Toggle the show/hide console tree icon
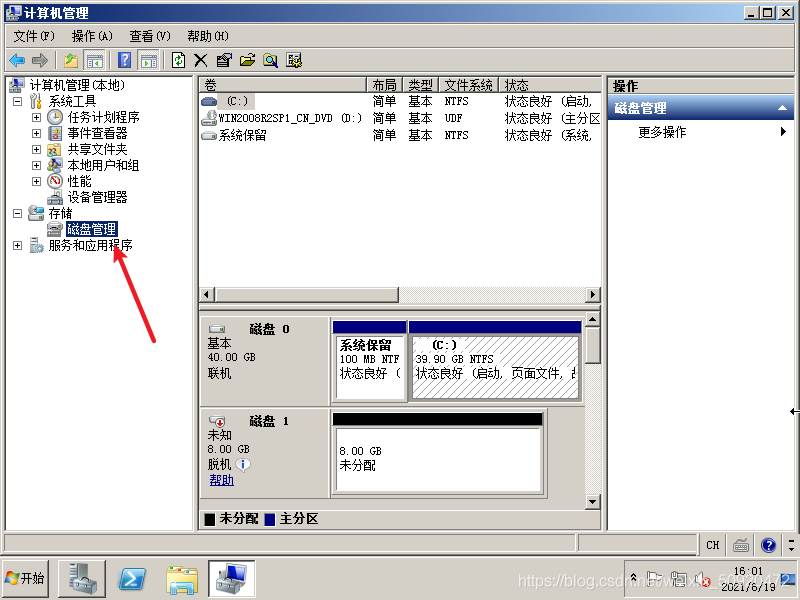The height and width of the screenshot is (600, 800). tap(94, 61)
